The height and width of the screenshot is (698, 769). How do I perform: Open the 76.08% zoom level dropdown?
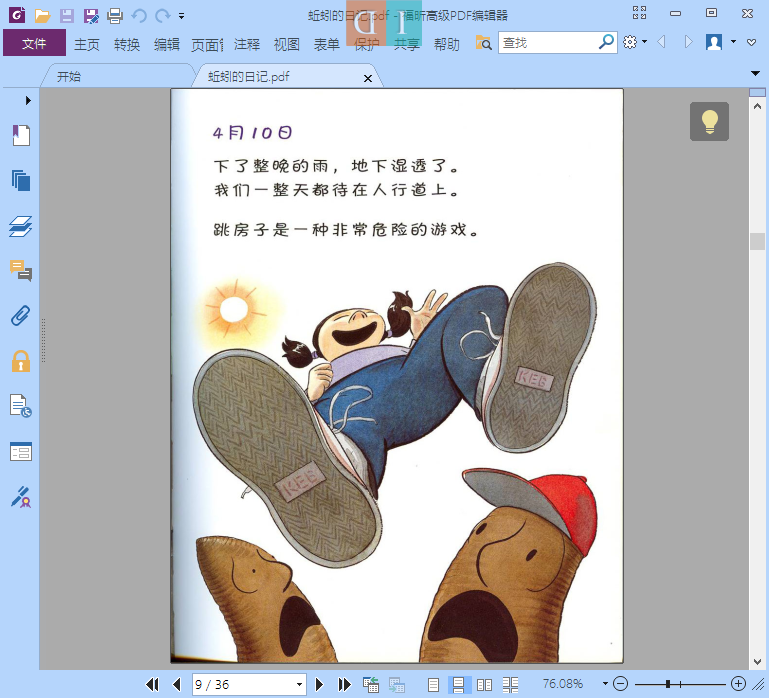click(605, 684)
